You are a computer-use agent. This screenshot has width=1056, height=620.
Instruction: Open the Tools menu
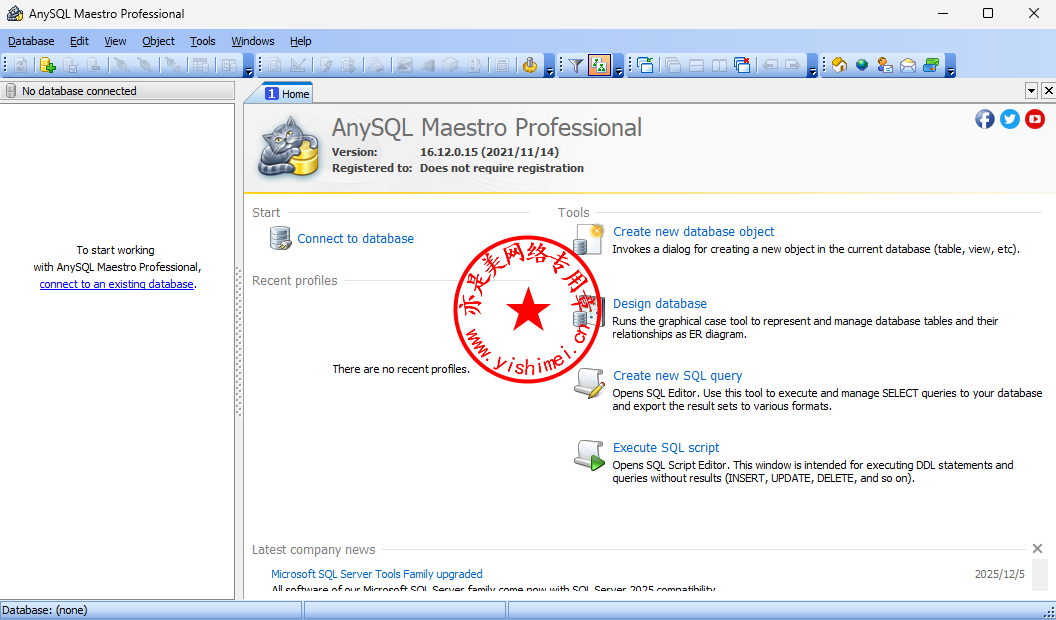point(203,41)
